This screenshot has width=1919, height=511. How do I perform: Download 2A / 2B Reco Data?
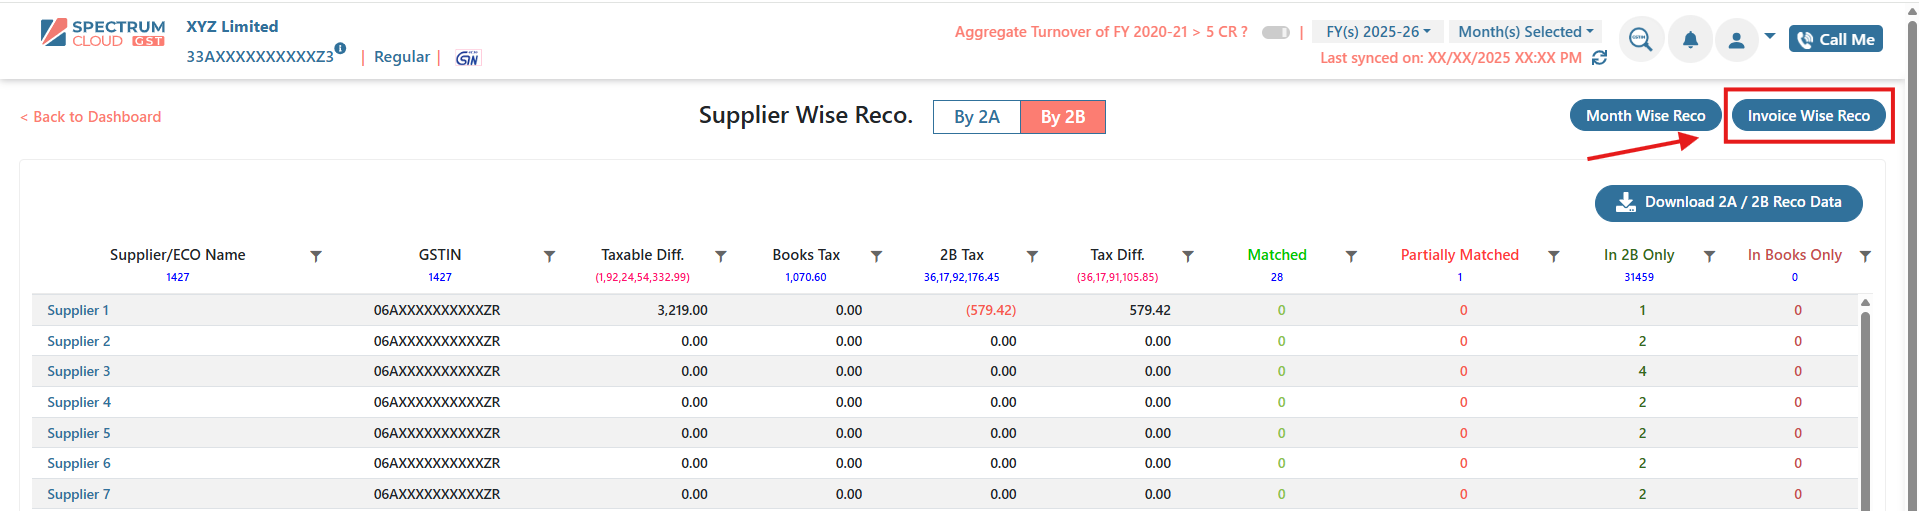[x=1728, y=202]
